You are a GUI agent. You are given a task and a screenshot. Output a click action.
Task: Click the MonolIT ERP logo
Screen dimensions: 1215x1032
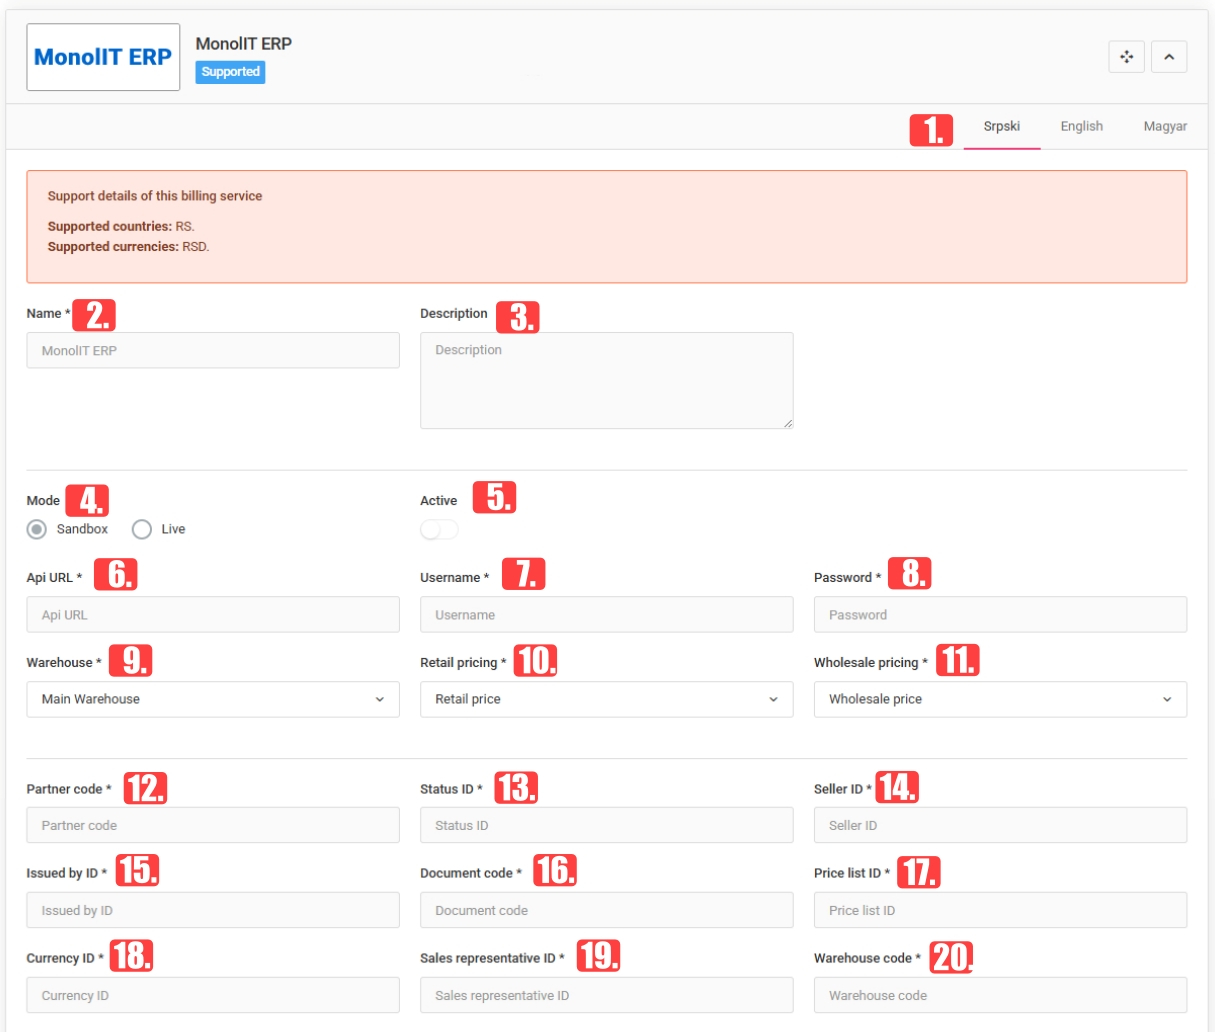103,57
